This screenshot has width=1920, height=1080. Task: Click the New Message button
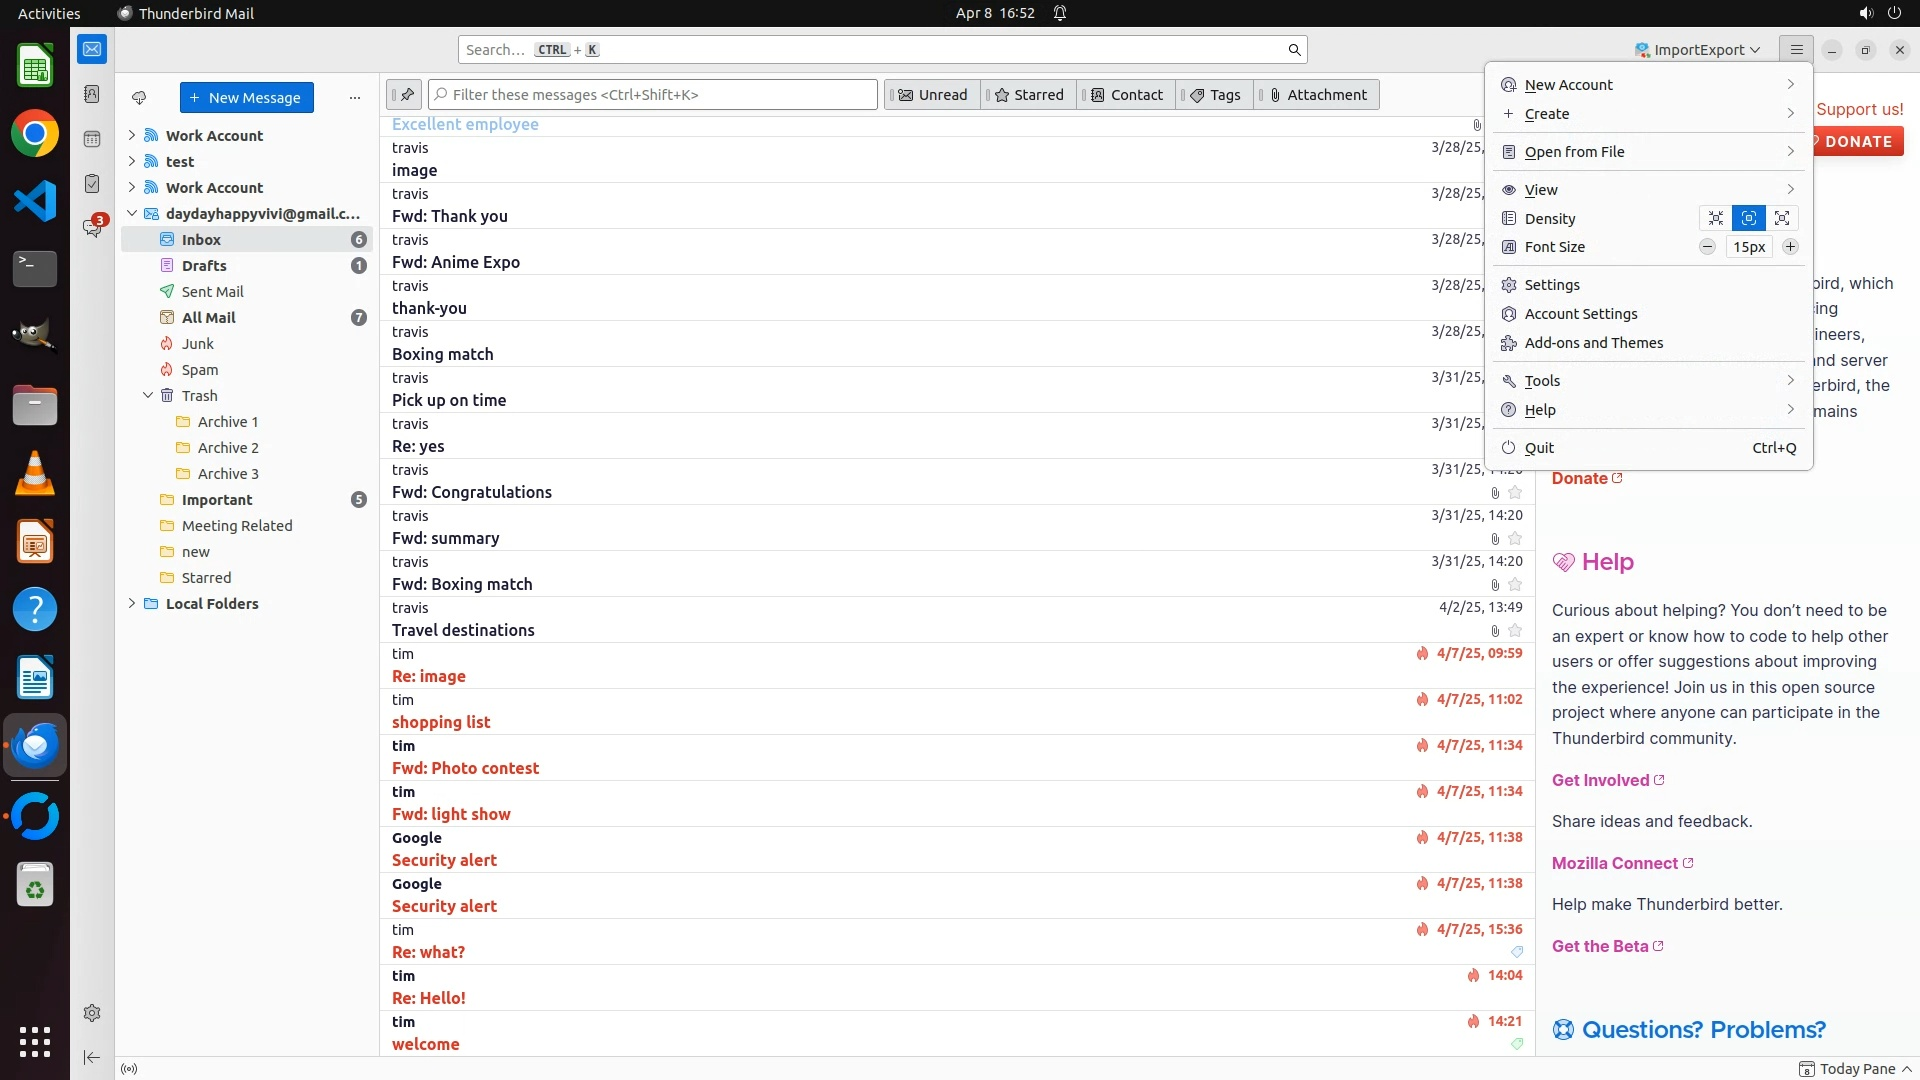(247, 98)
